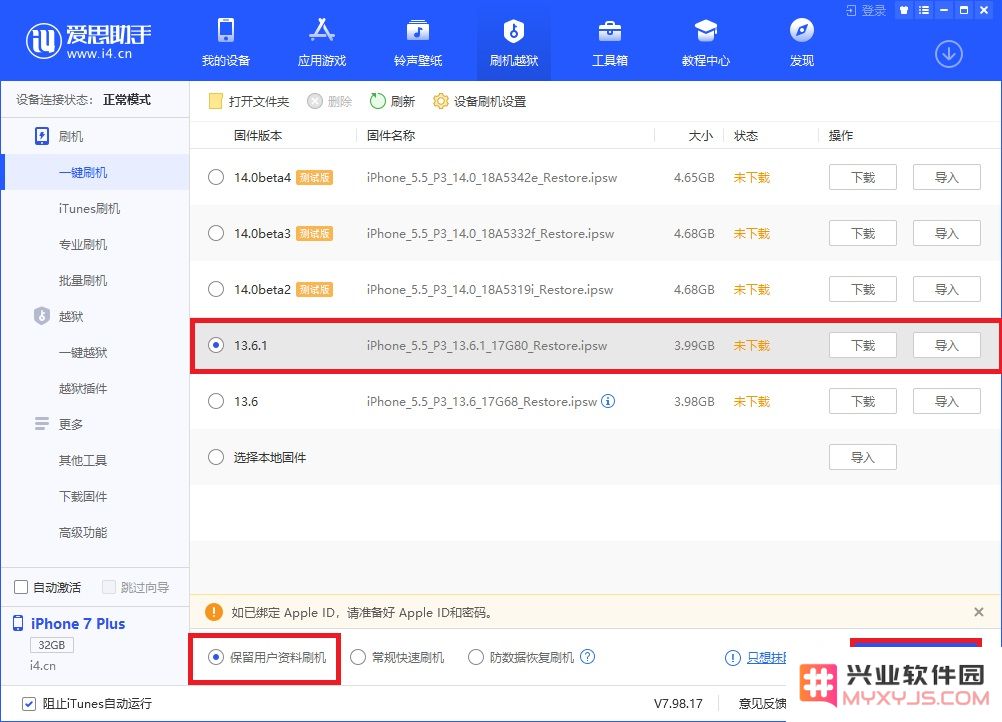This screenshot has height=722, width=1002.
Task: Select 13.6 firmware radio button
Action: pyautogui.click(x=216, y=401)
